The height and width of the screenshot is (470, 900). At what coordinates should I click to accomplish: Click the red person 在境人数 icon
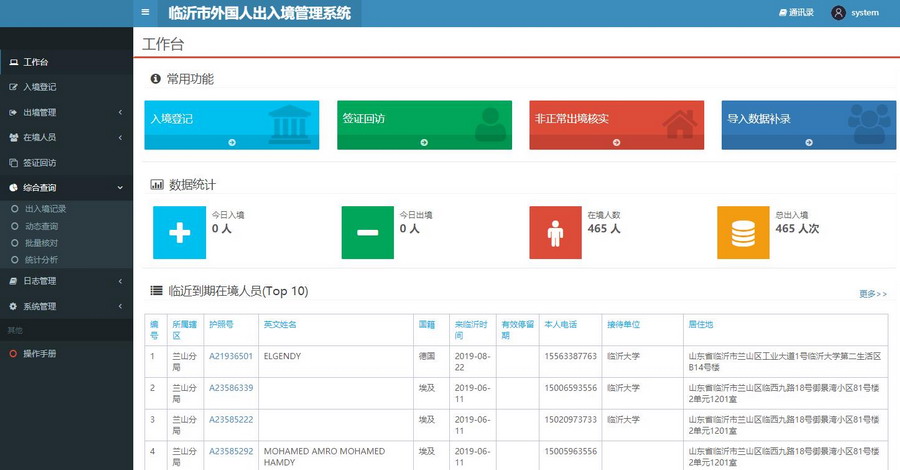point(555,232)
